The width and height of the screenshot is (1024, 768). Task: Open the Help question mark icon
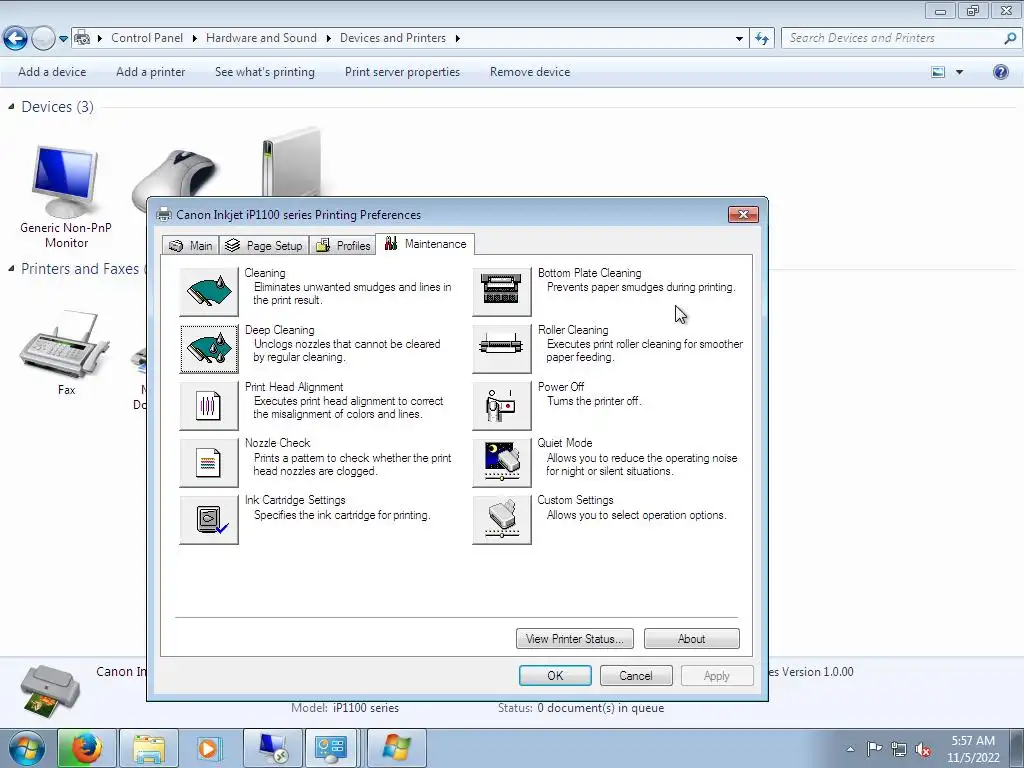pos(1000,72)
